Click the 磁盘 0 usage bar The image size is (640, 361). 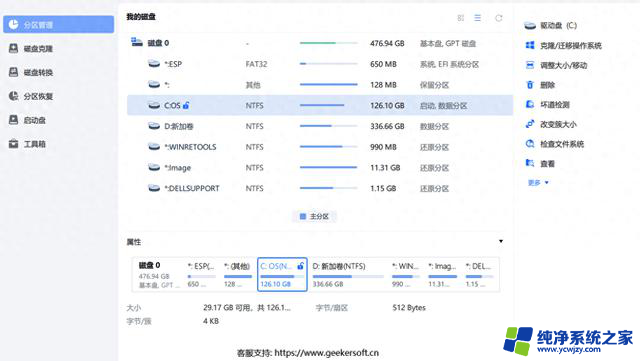(x=329, y=43)
